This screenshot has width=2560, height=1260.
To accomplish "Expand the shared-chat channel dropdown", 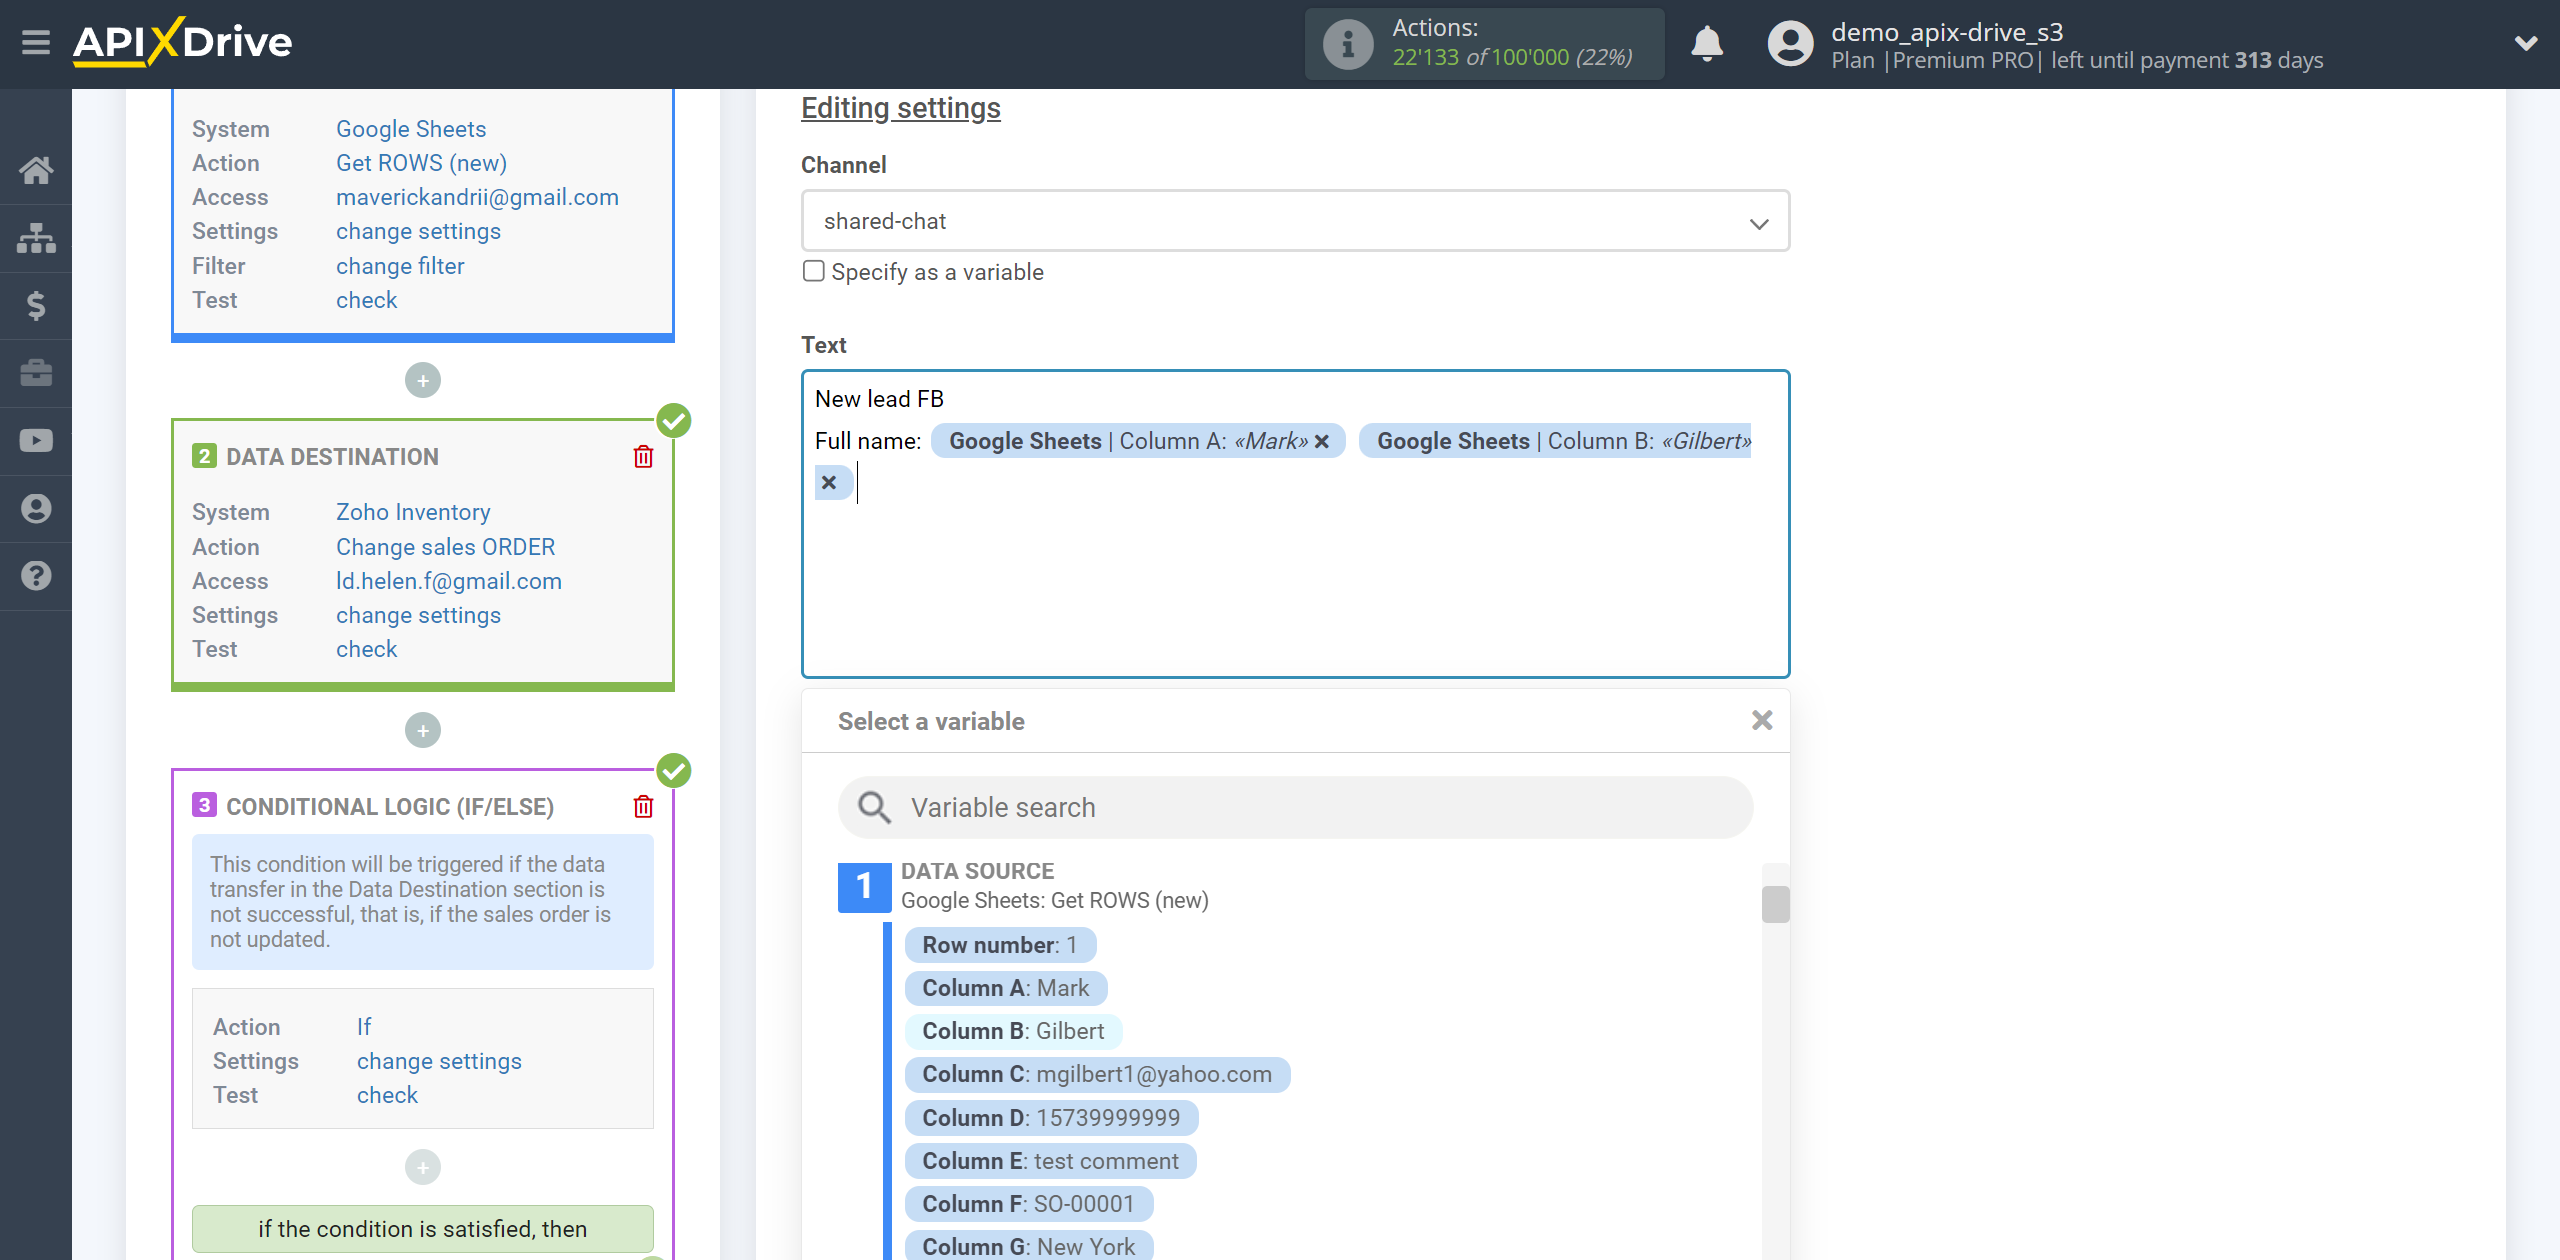I will (1760, 220).
